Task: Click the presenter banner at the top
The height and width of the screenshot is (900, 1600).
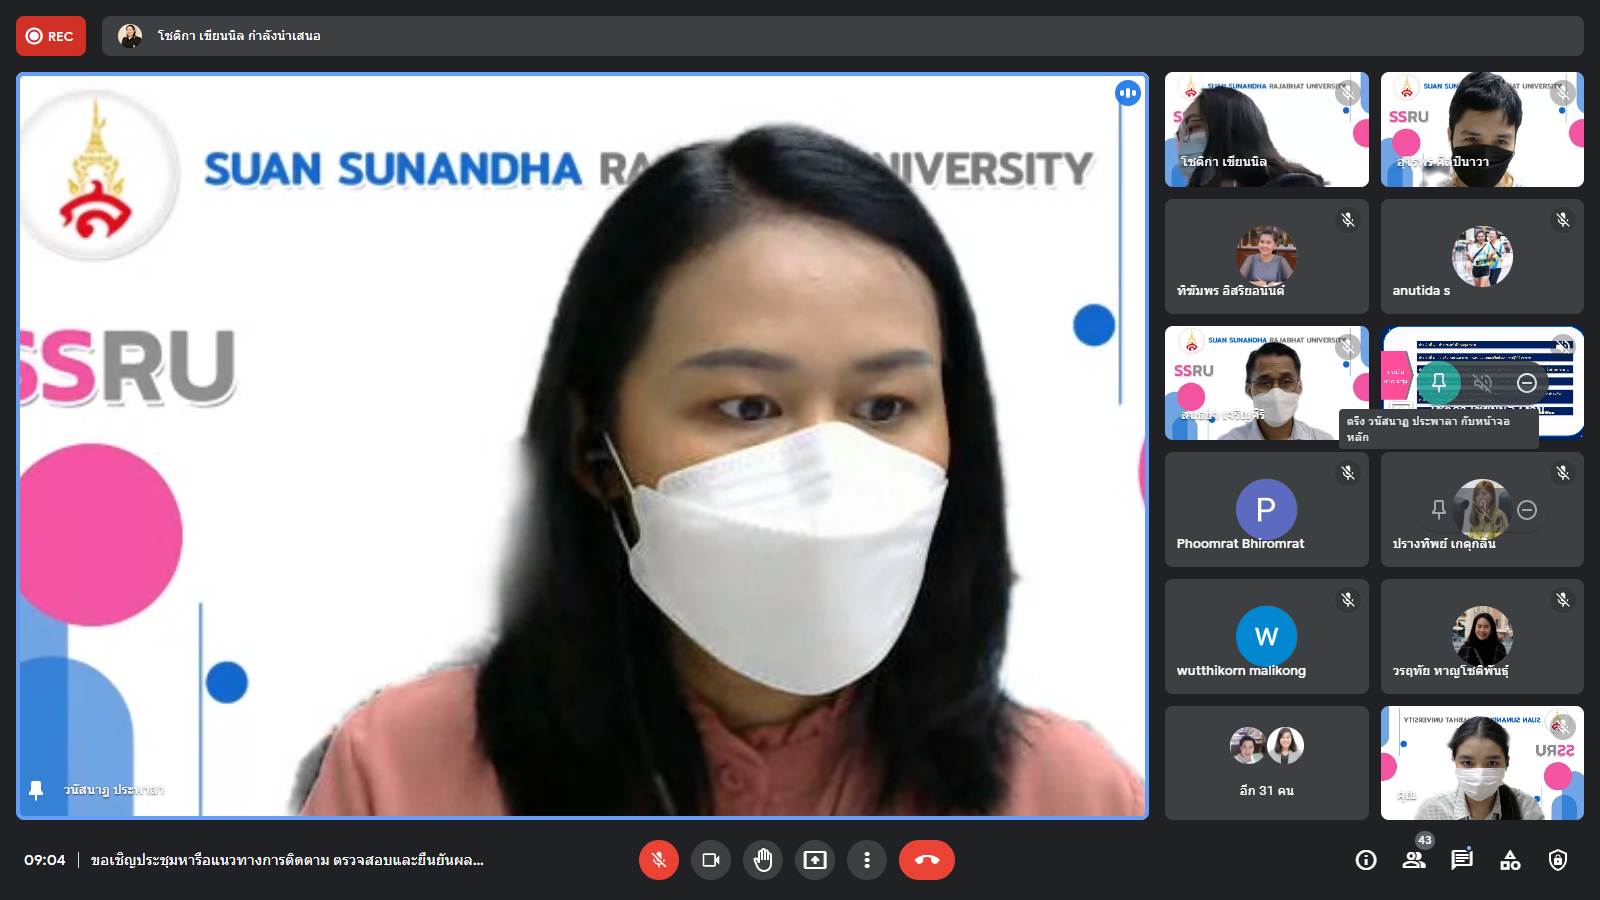Action: click(842, 36)
